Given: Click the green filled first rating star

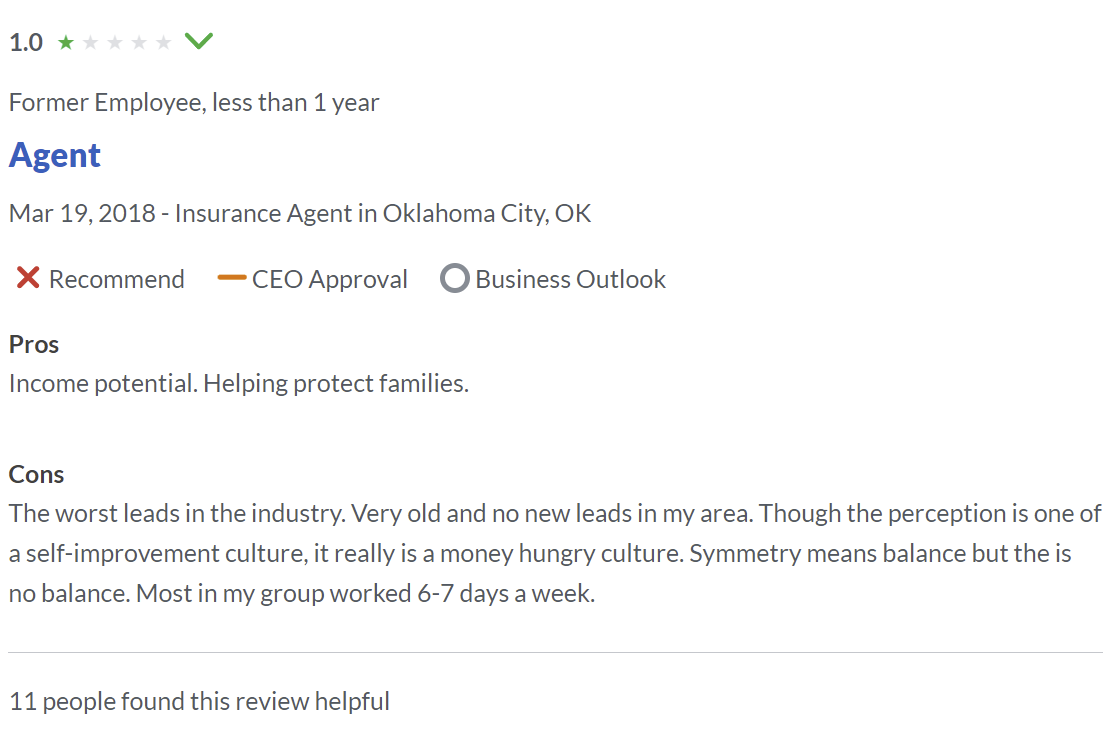Looking at the screenshot, I should pos(66,42).
